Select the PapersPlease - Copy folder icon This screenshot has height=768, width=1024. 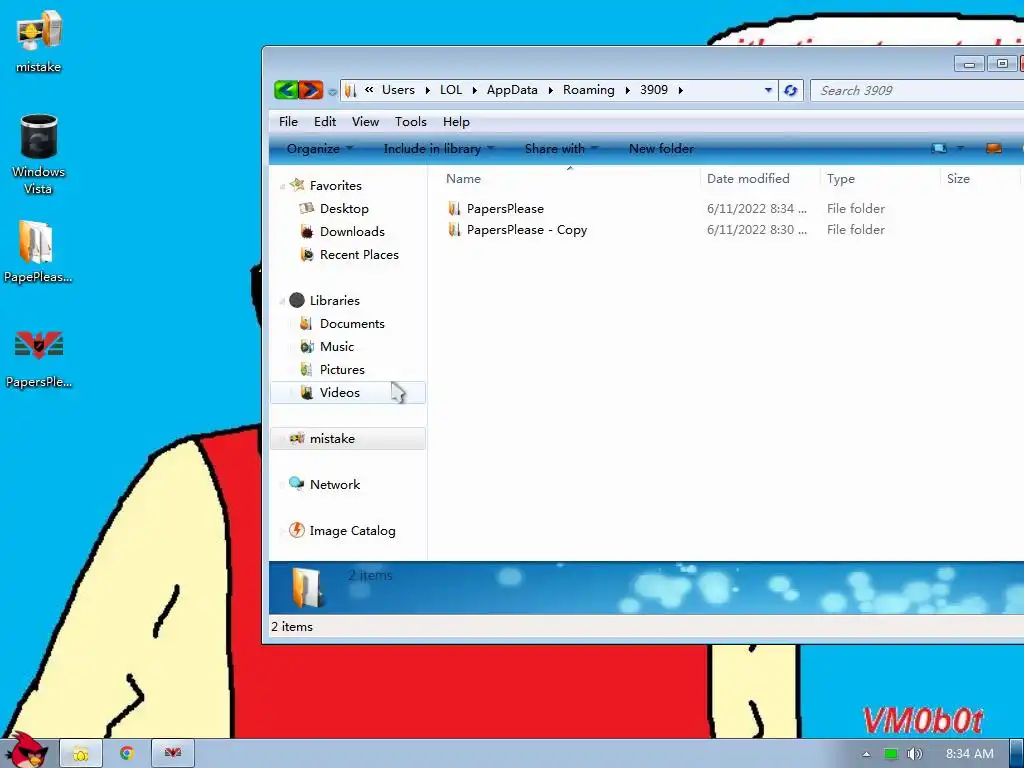(x=455, y=230)
